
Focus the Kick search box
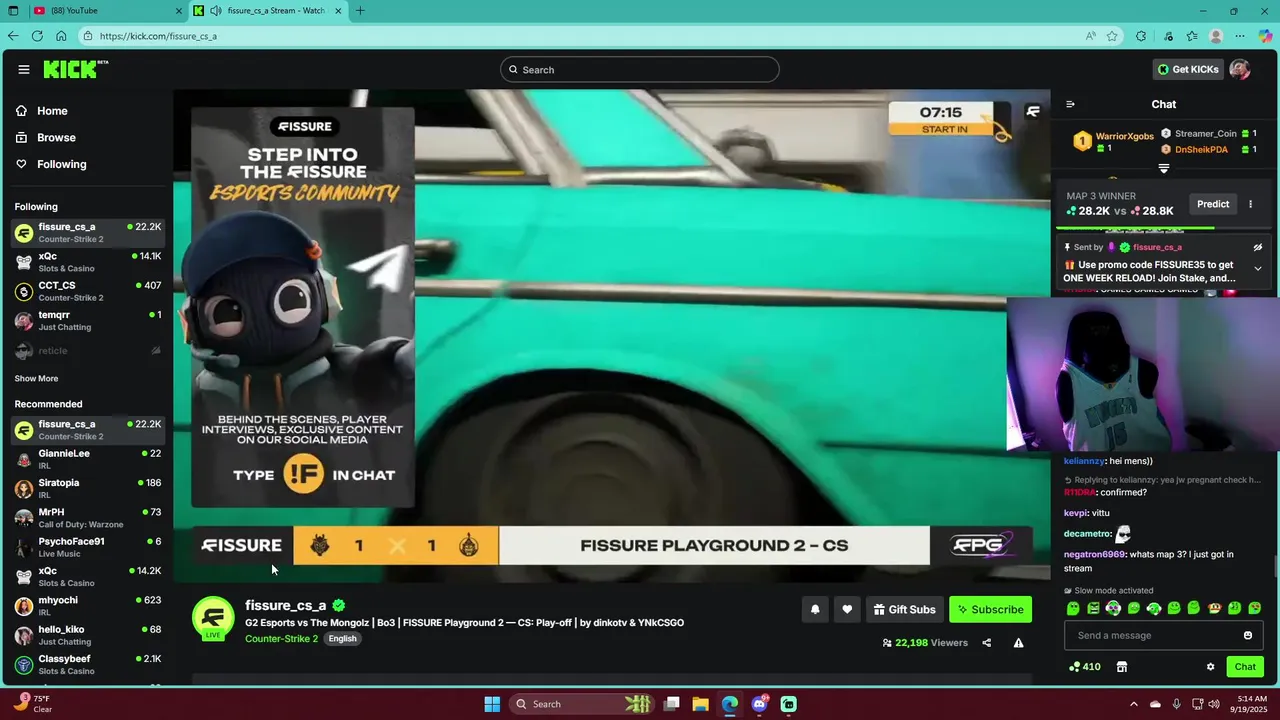[x=640, y=69]
